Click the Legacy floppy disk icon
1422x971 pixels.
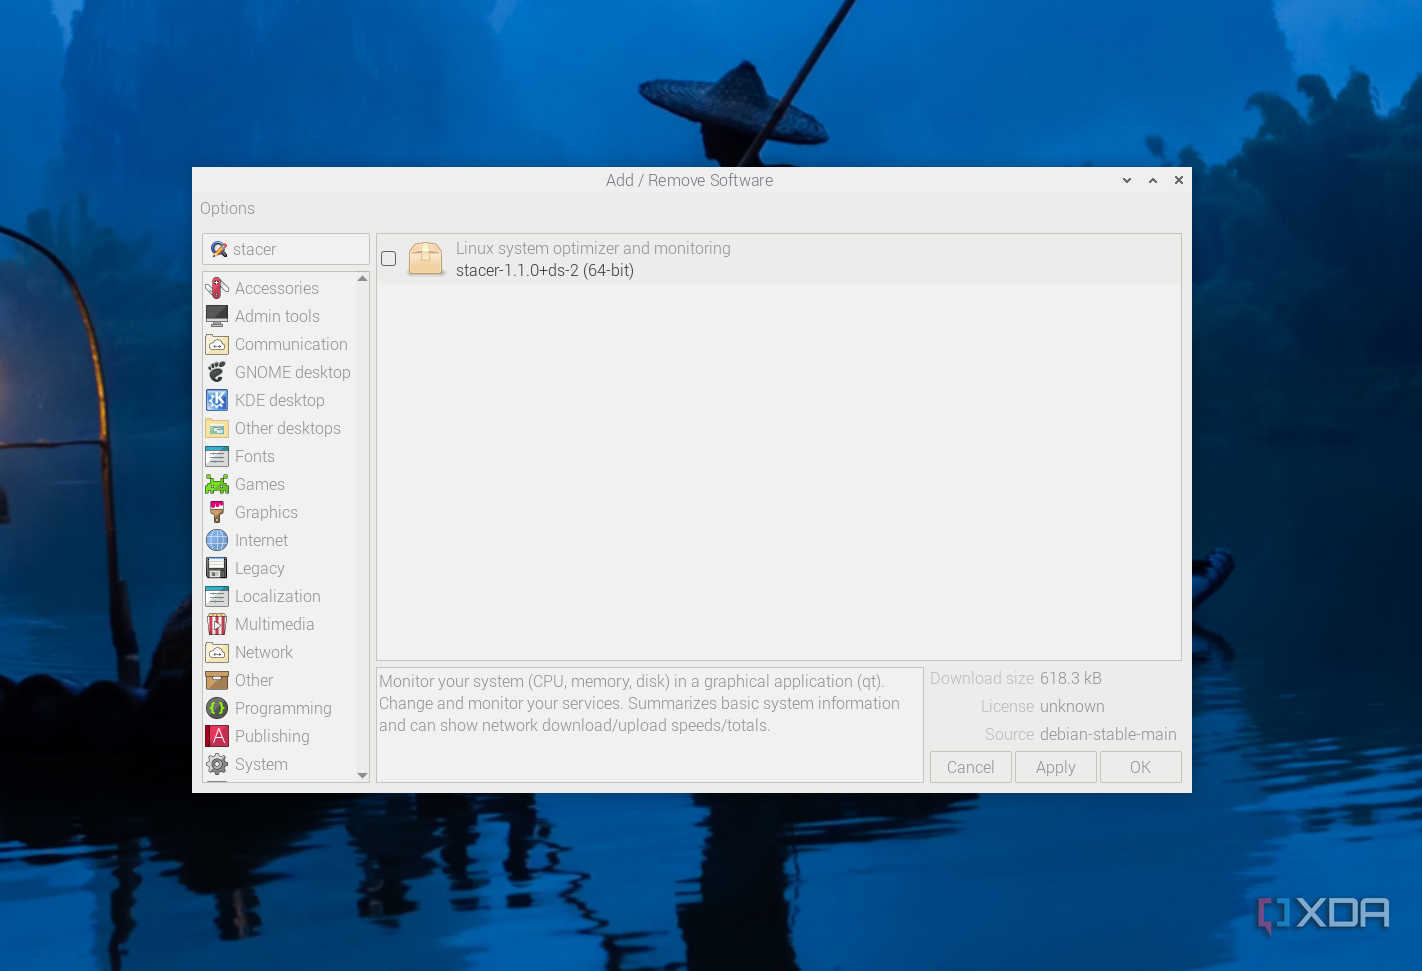pyautogui.click(x=217, y=568)
